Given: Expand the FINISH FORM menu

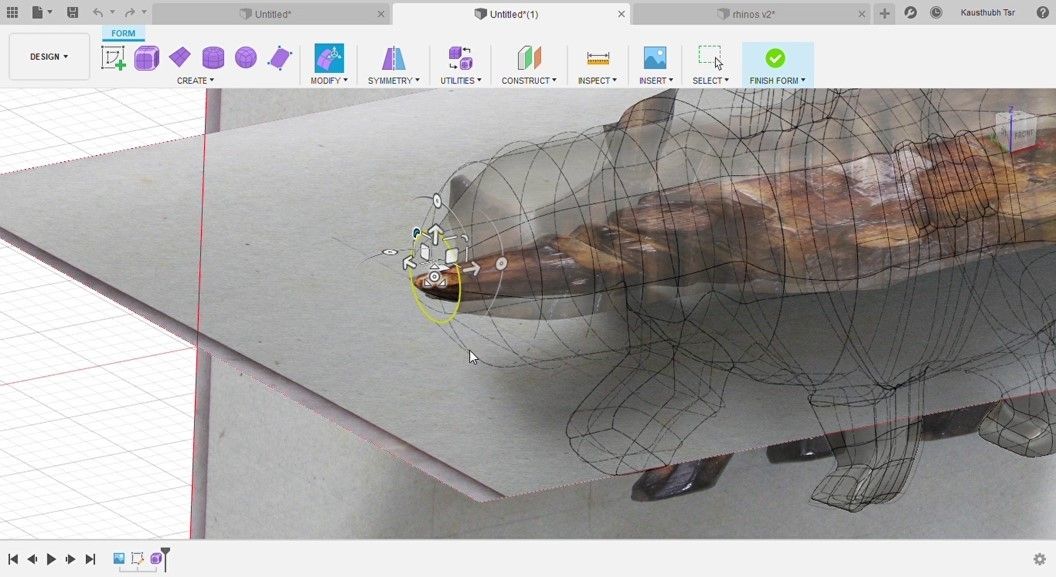Looking at the screenshot, I should (x=777, y=81).
